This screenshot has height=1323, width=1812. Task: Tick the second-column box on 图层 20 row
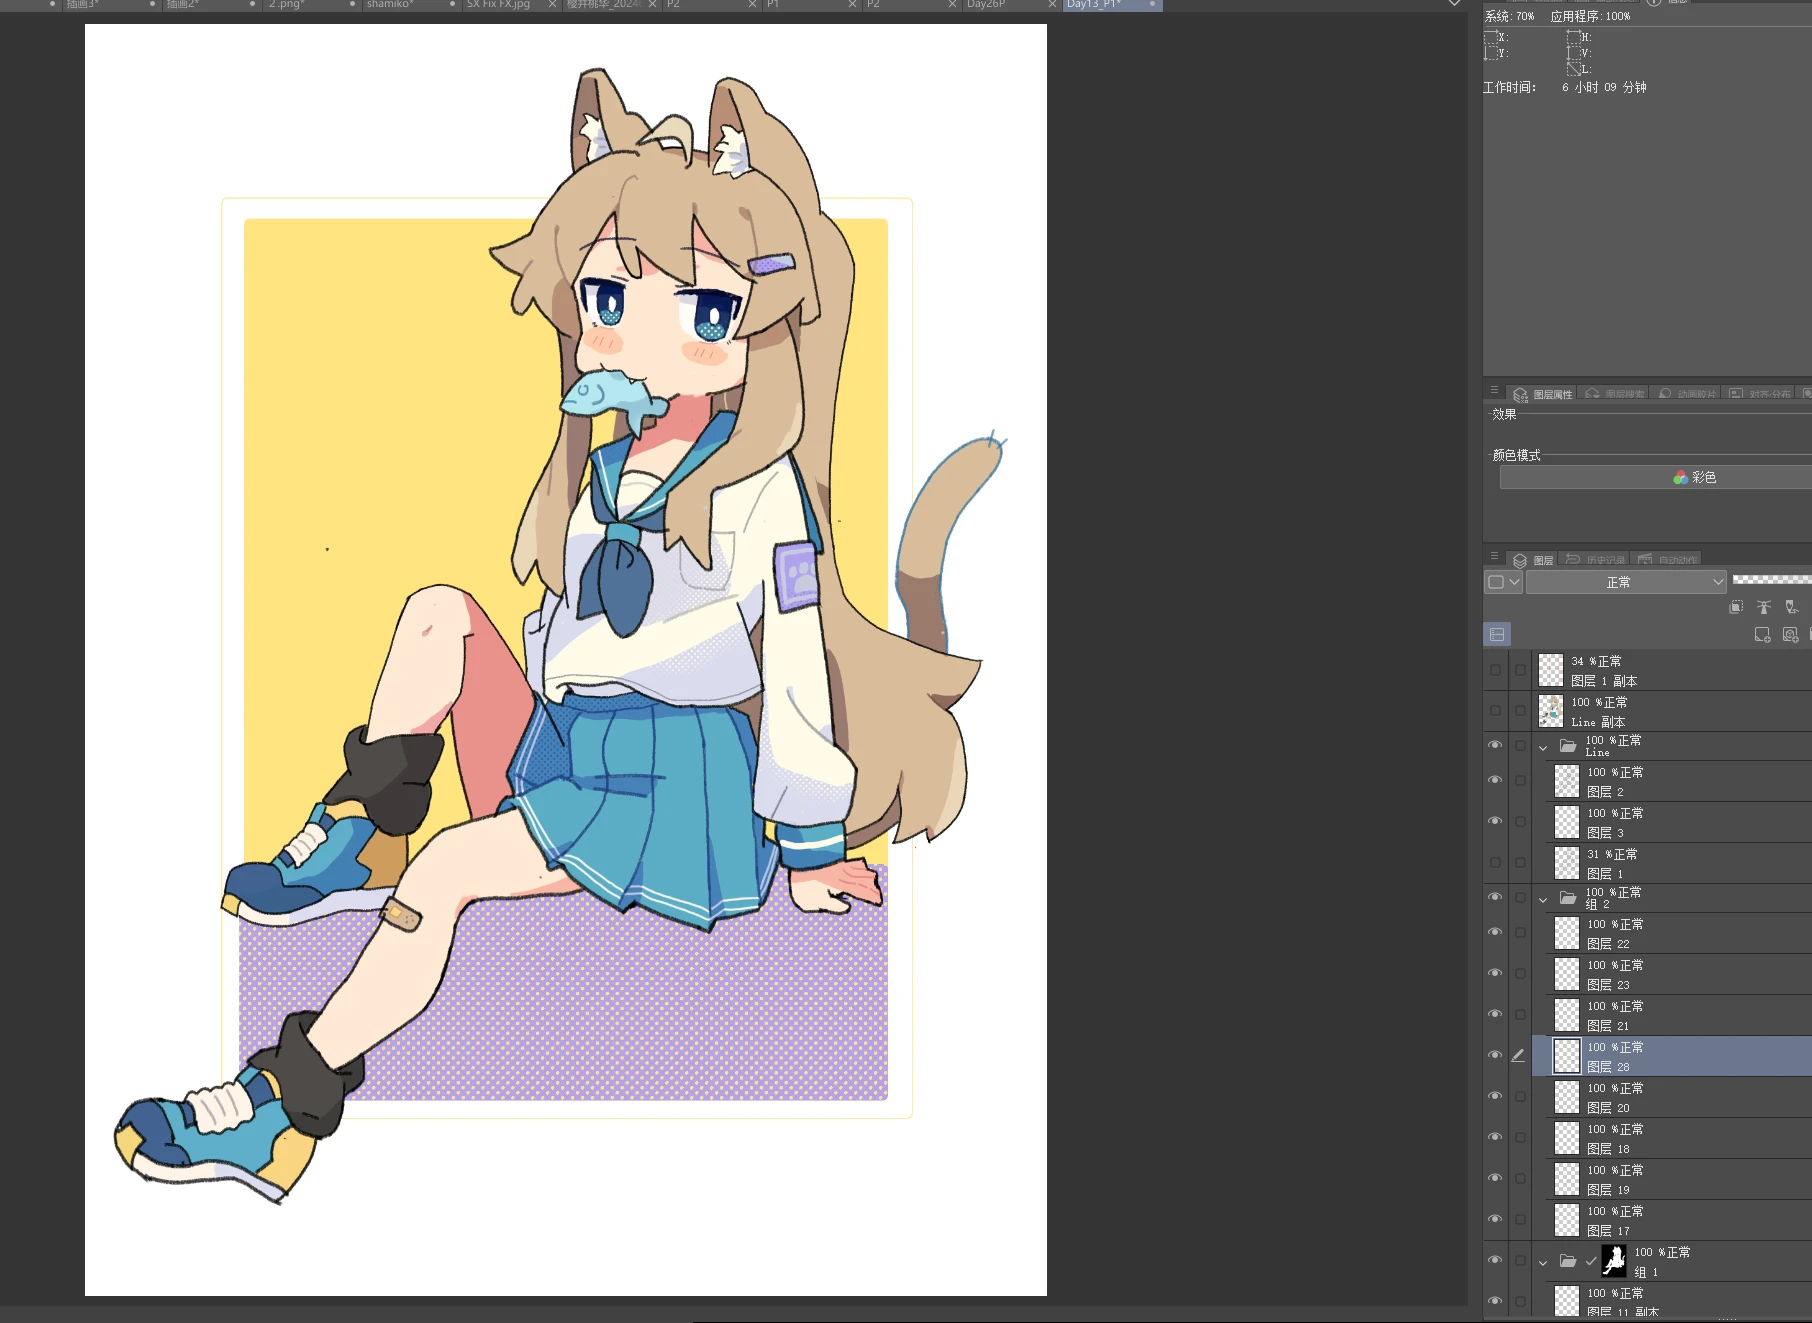tap(1520, 1096)
